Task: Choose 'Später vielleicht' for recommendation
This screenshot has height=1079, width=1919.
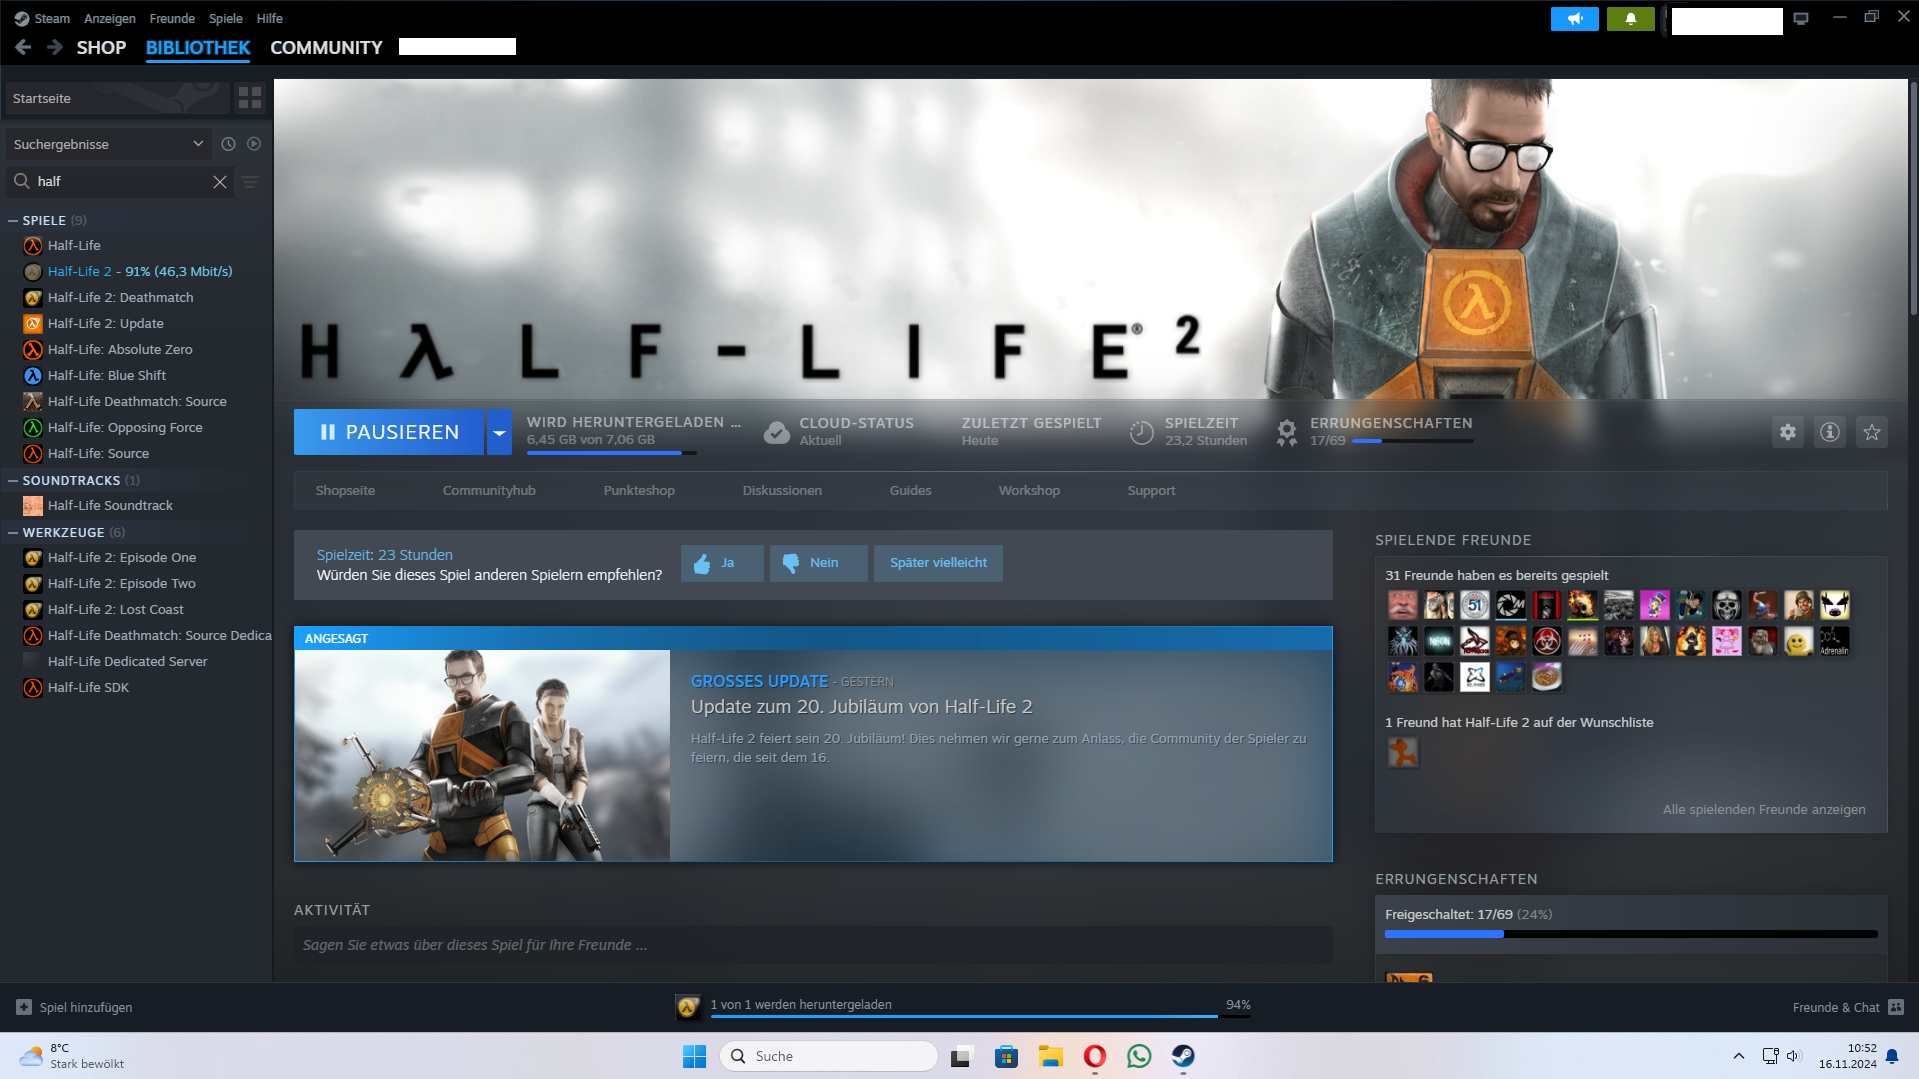Action: pos(938,563)
